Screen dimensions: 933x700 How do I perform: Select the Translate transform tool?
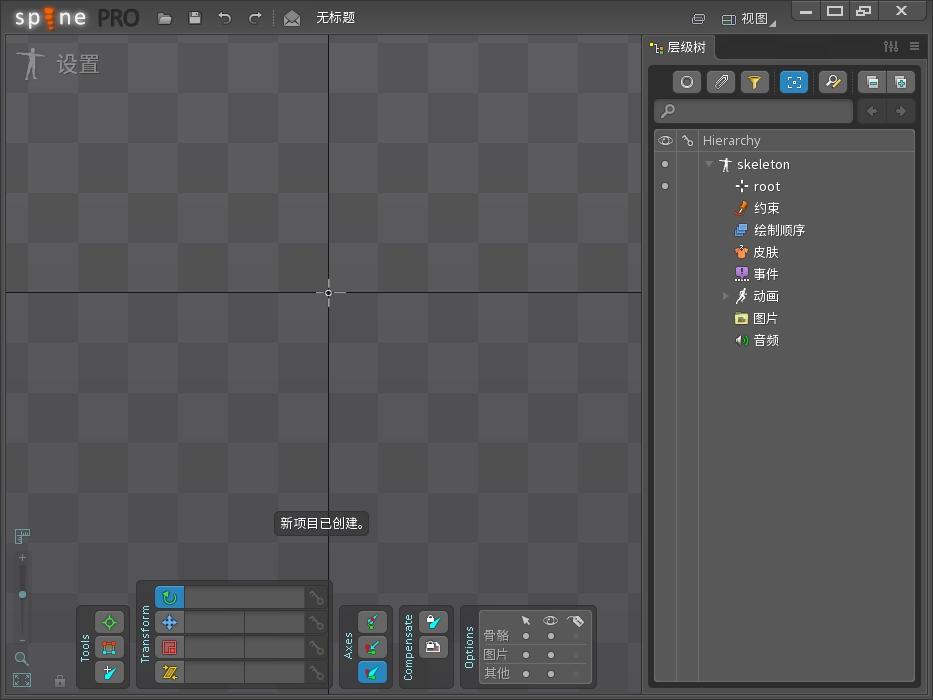coord(169,622)
